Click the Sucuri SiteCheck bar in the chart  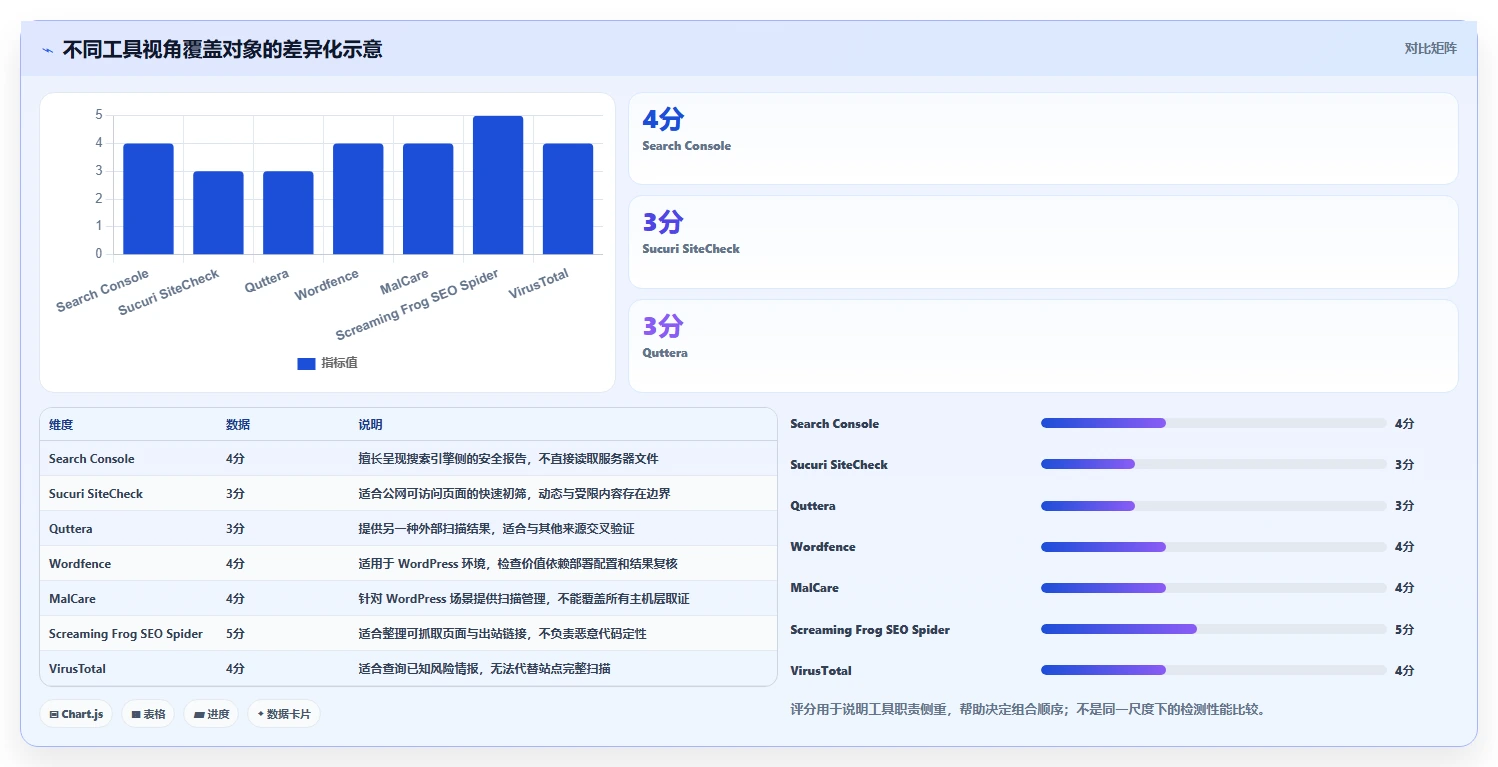[x=218, y=213]
